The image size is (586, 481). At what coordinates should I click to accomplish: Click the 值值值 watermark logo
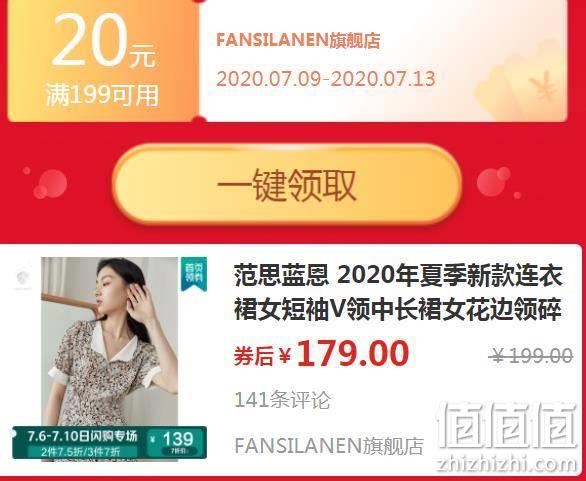tap(507, 425)
